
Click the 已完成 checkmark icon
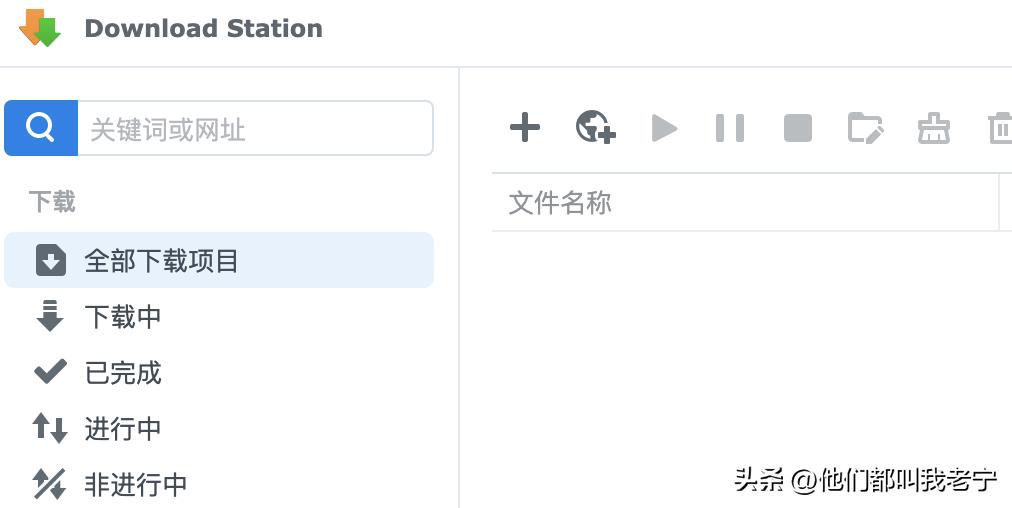[50, 373]
